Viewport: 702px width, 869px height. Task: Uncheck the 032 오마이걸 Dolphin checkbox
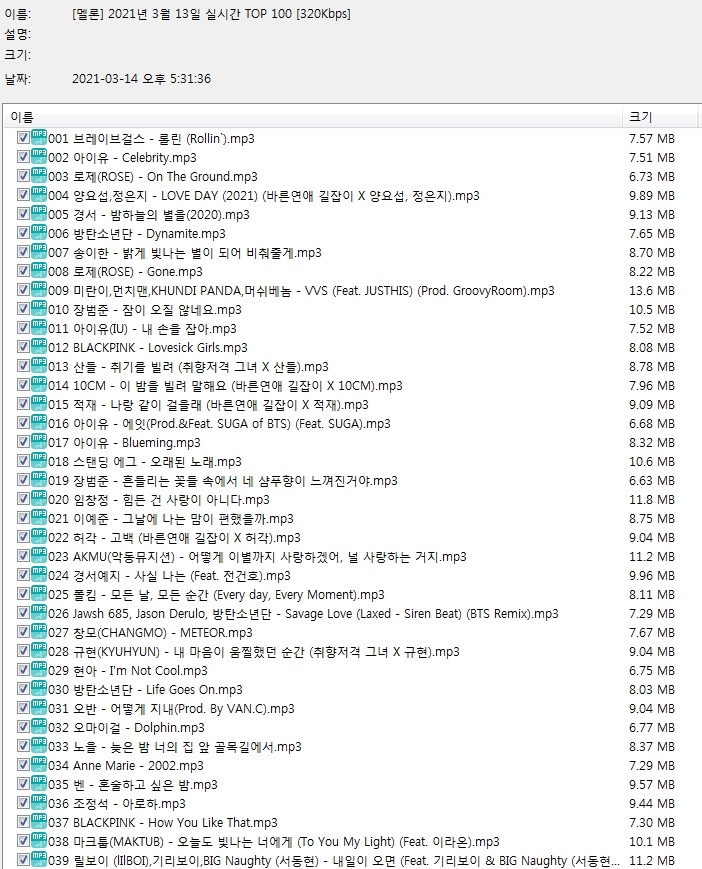pos(23,727)
